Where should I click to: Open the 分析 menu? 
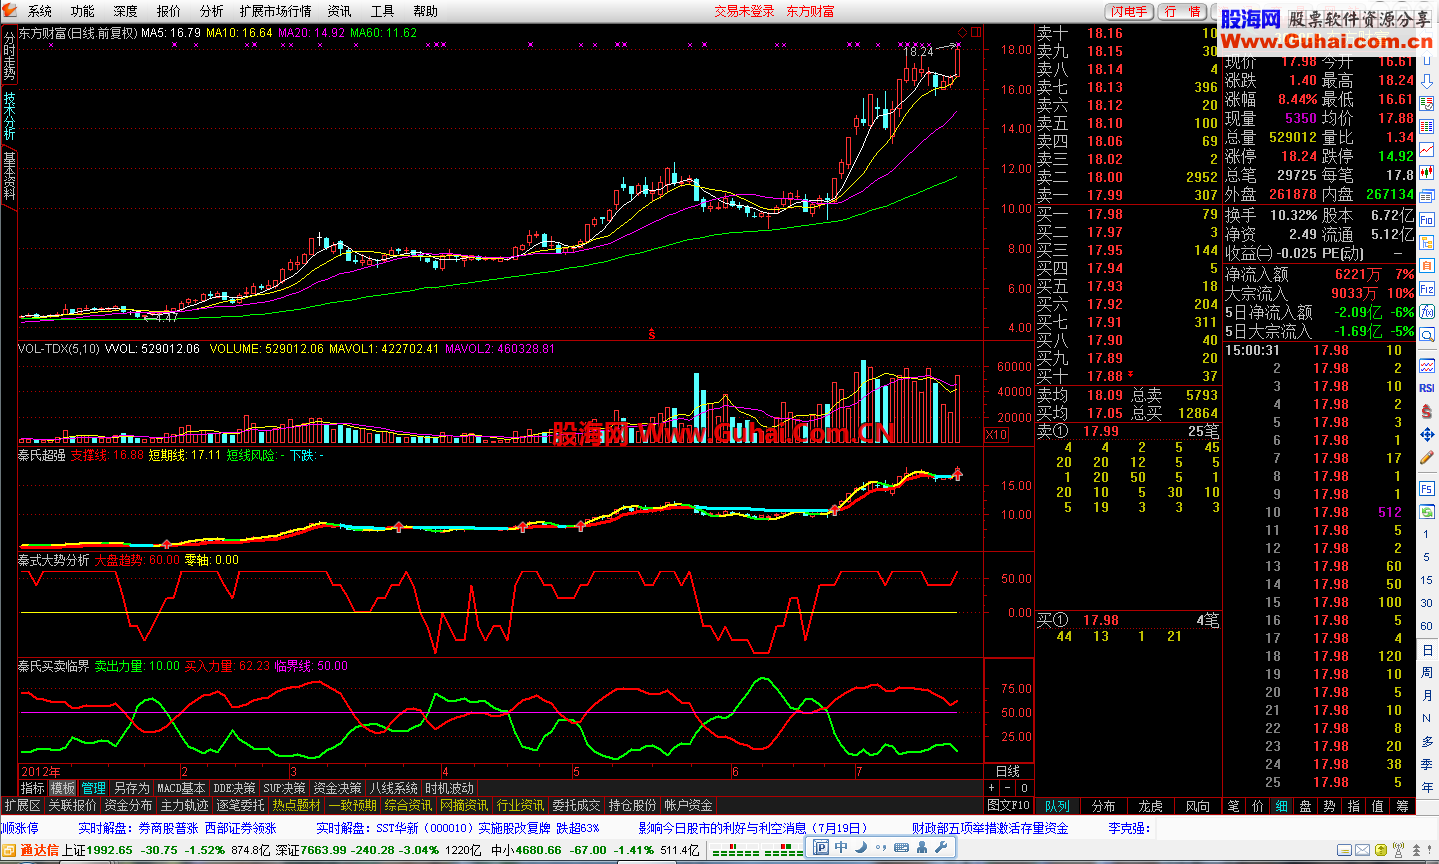click(212, 11)
